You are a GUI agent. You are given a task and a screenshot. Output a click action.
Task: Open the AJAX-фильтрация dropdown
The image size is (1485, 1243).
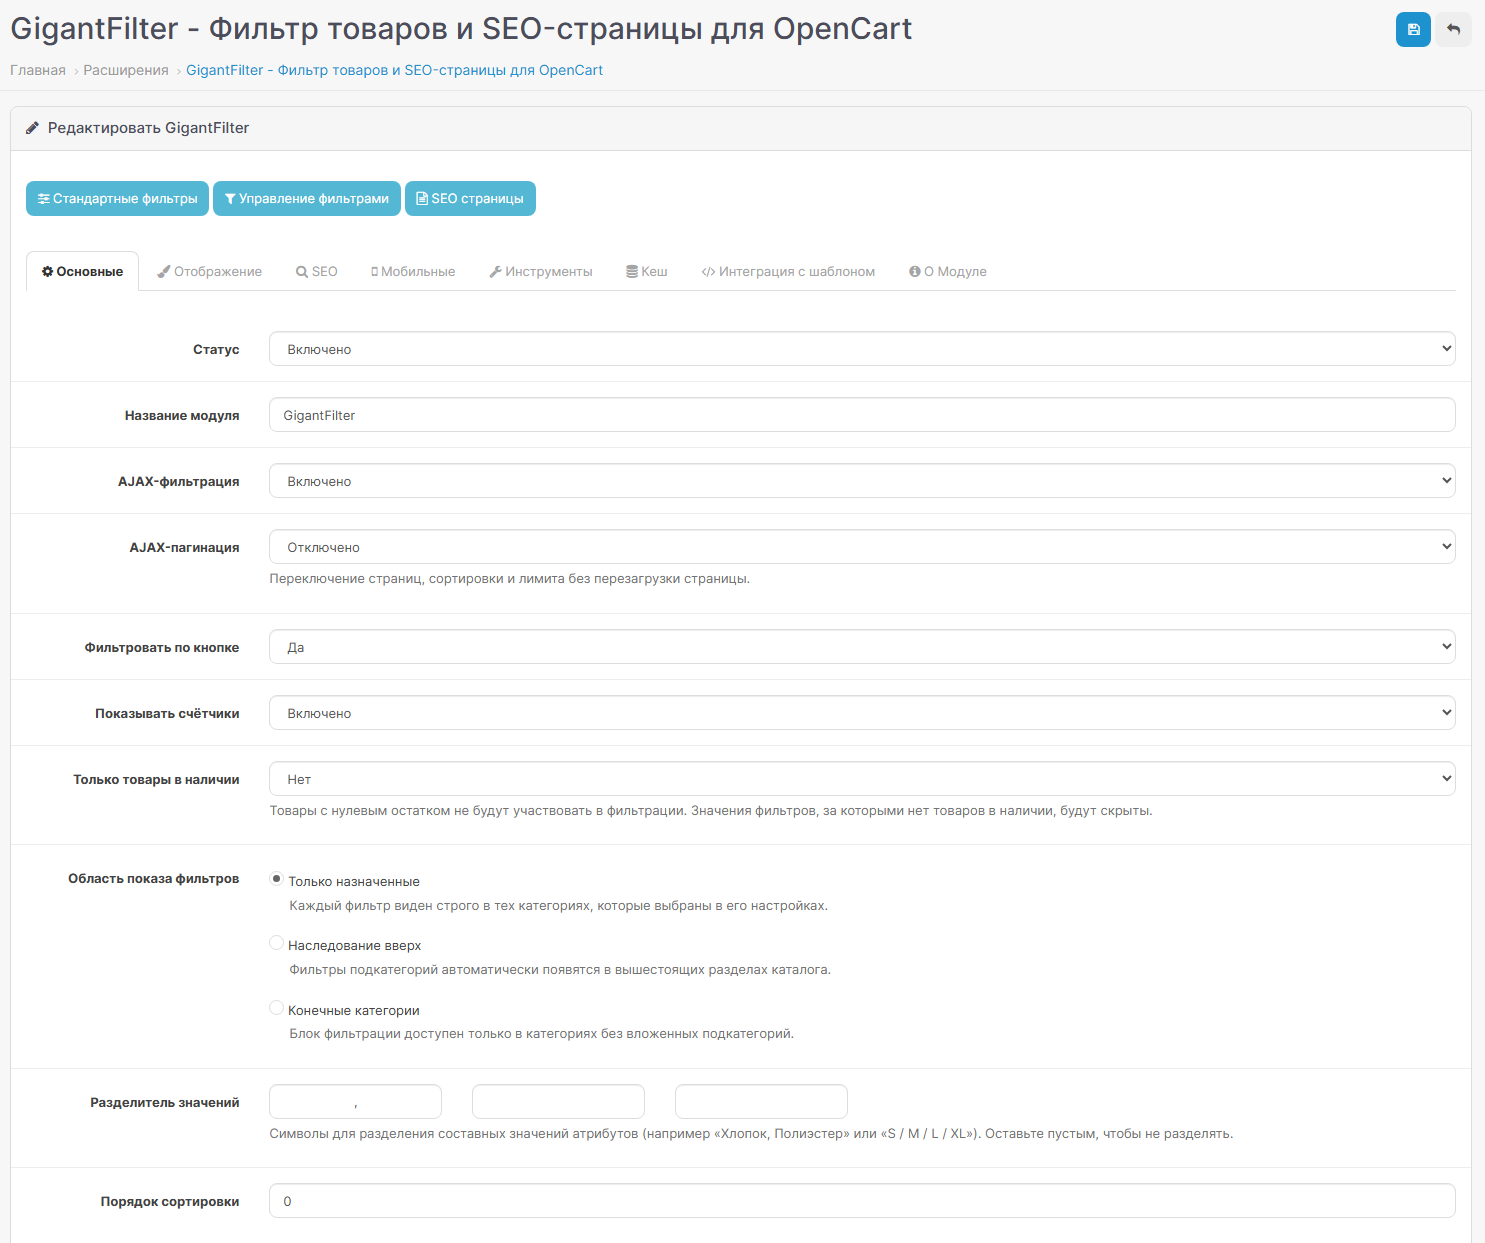[862, 481]
